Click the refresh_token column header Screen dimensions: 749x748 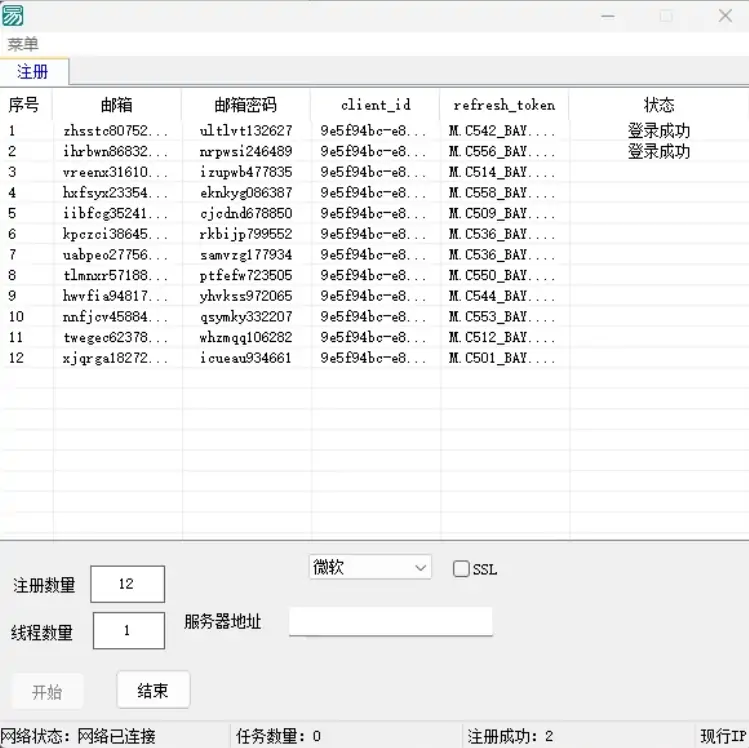pyautogui.click(x=504, y=105)
